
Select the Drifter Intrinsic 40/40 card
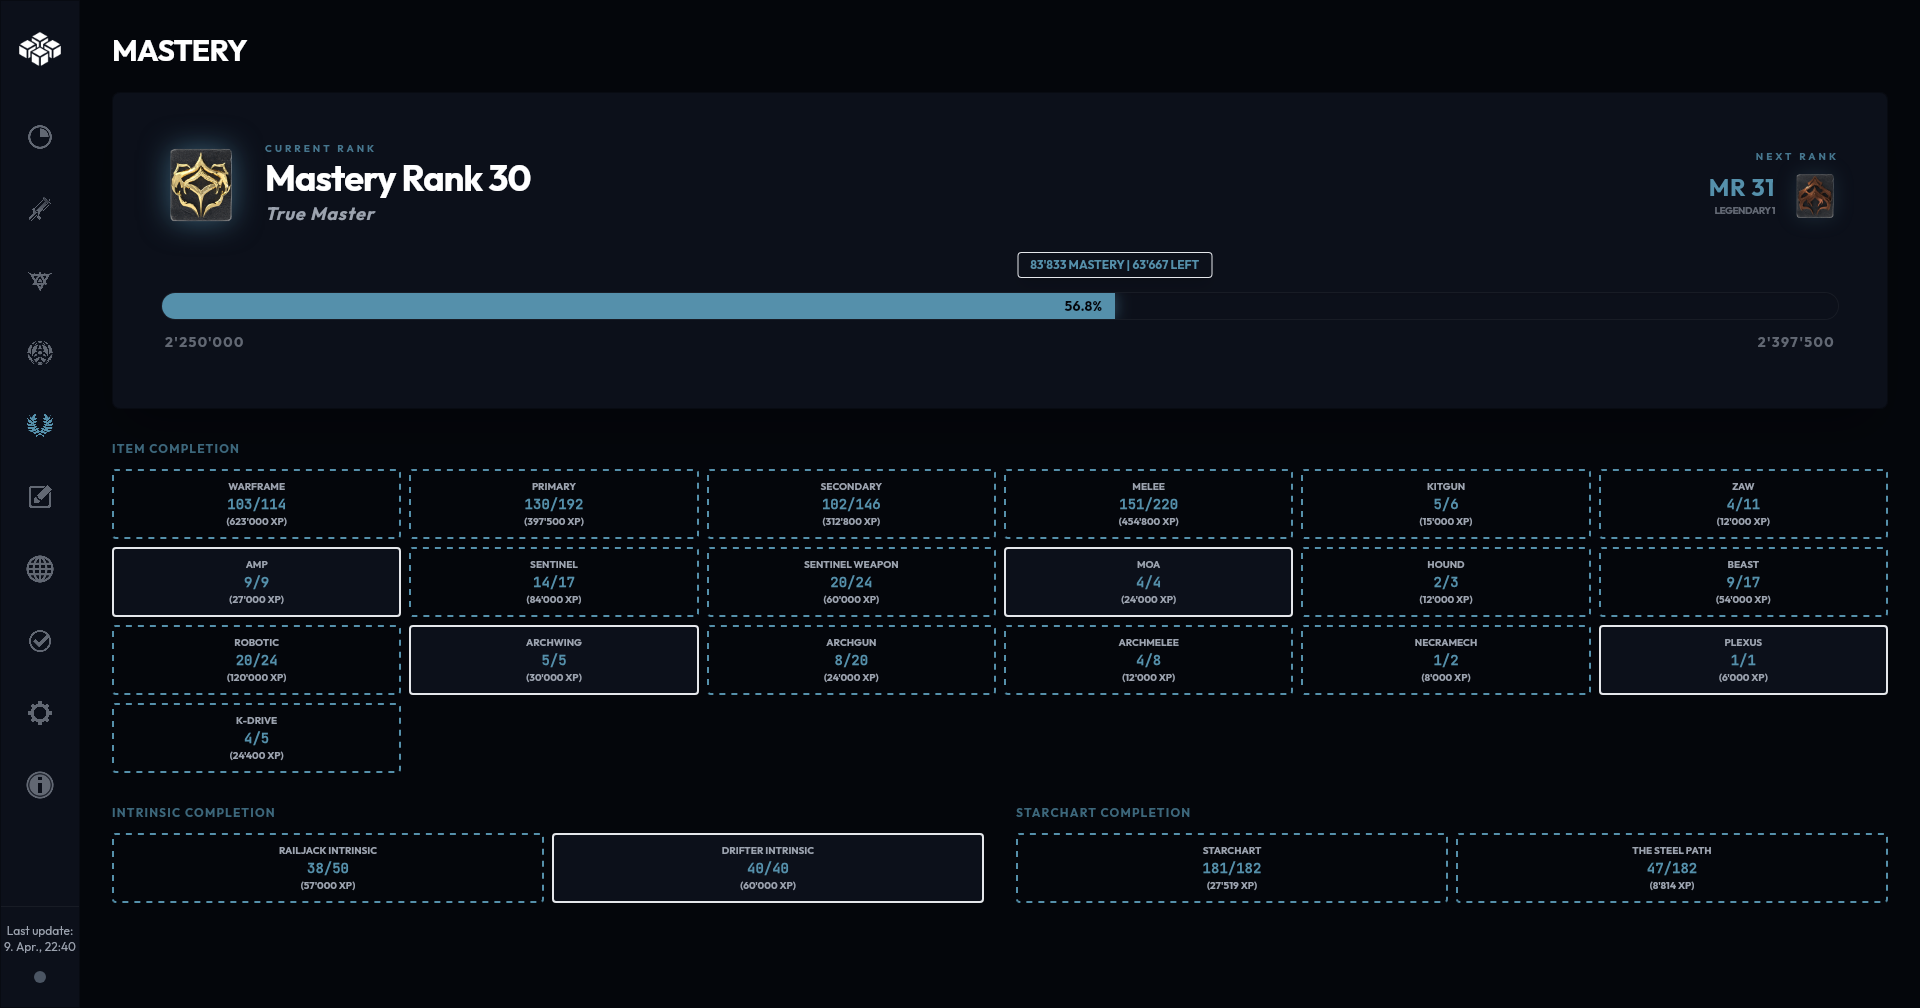[x=767, y=867]
